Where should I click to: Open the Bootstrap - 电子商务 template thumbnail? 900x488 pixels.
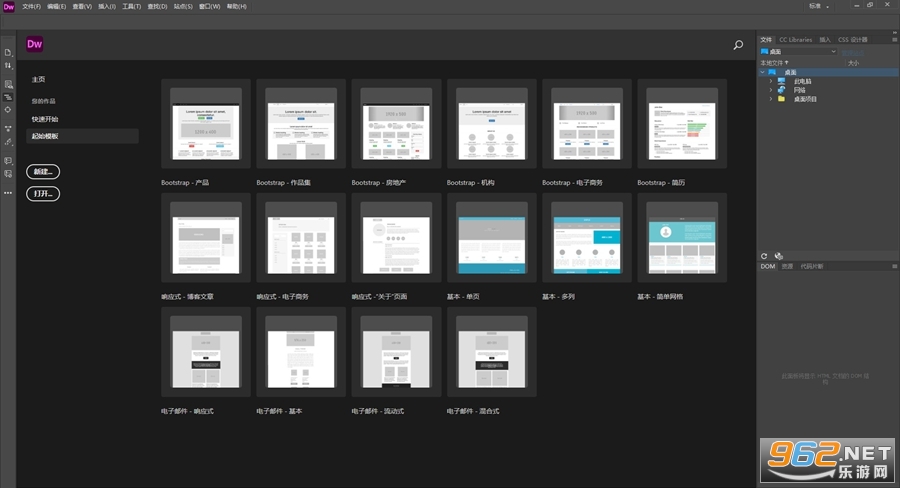tap(587, 123)
